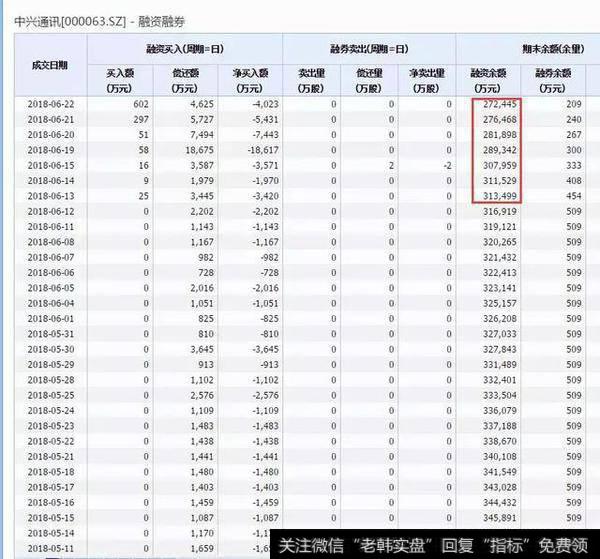This screenshot has height=559, width=600.
Task: Click the 602 buy amount cell
Action: (141, 104)
